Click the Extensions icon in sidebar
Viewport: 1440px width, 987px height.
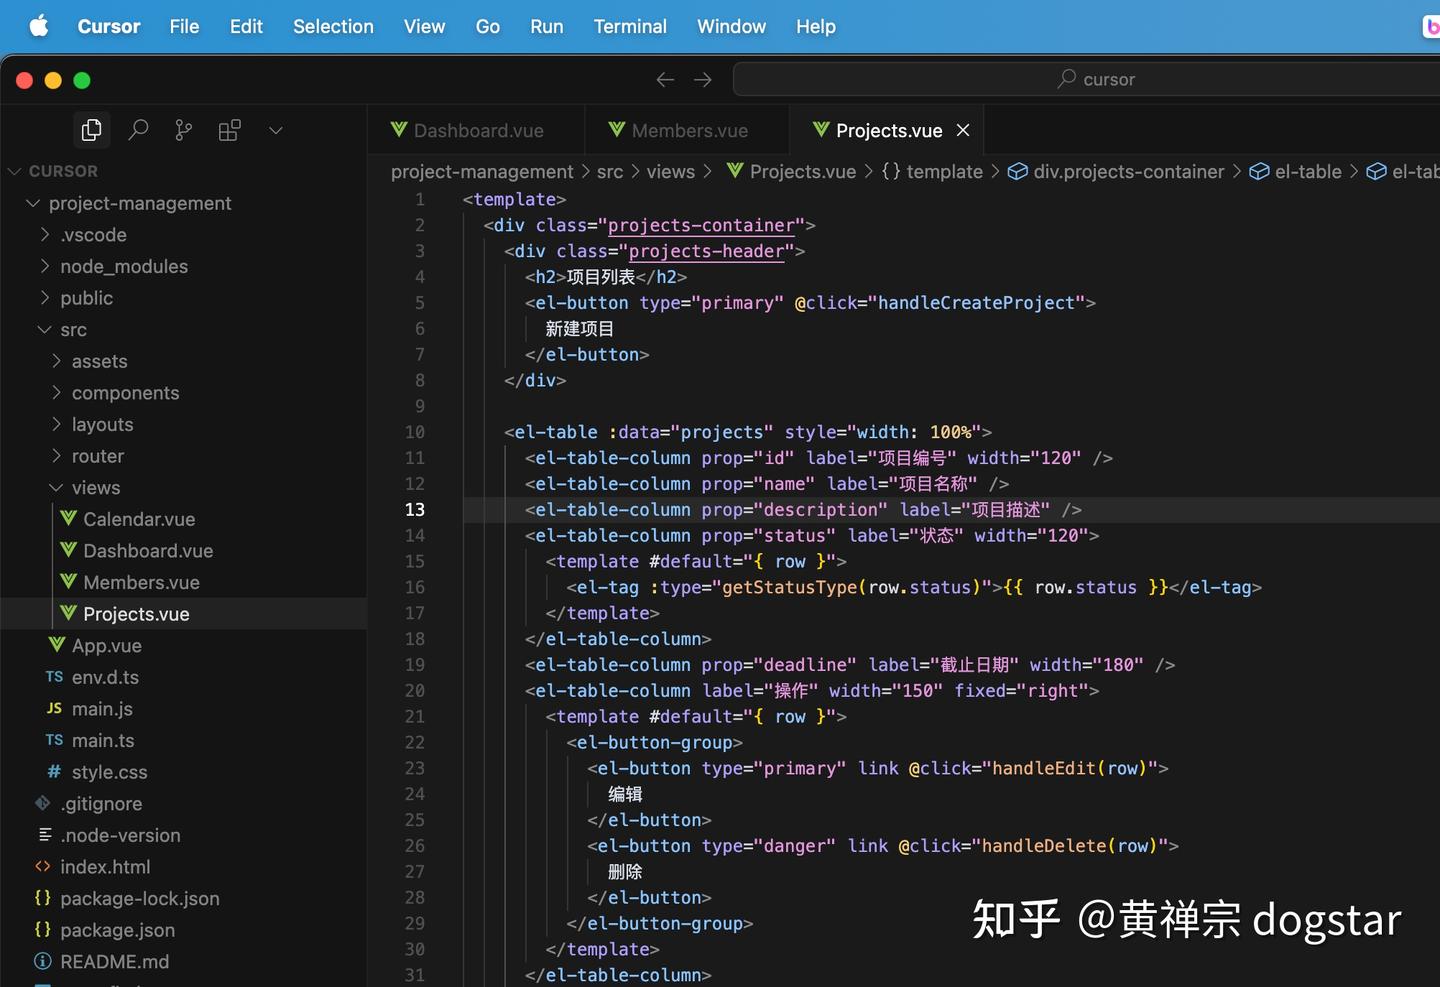coord(229,129)
